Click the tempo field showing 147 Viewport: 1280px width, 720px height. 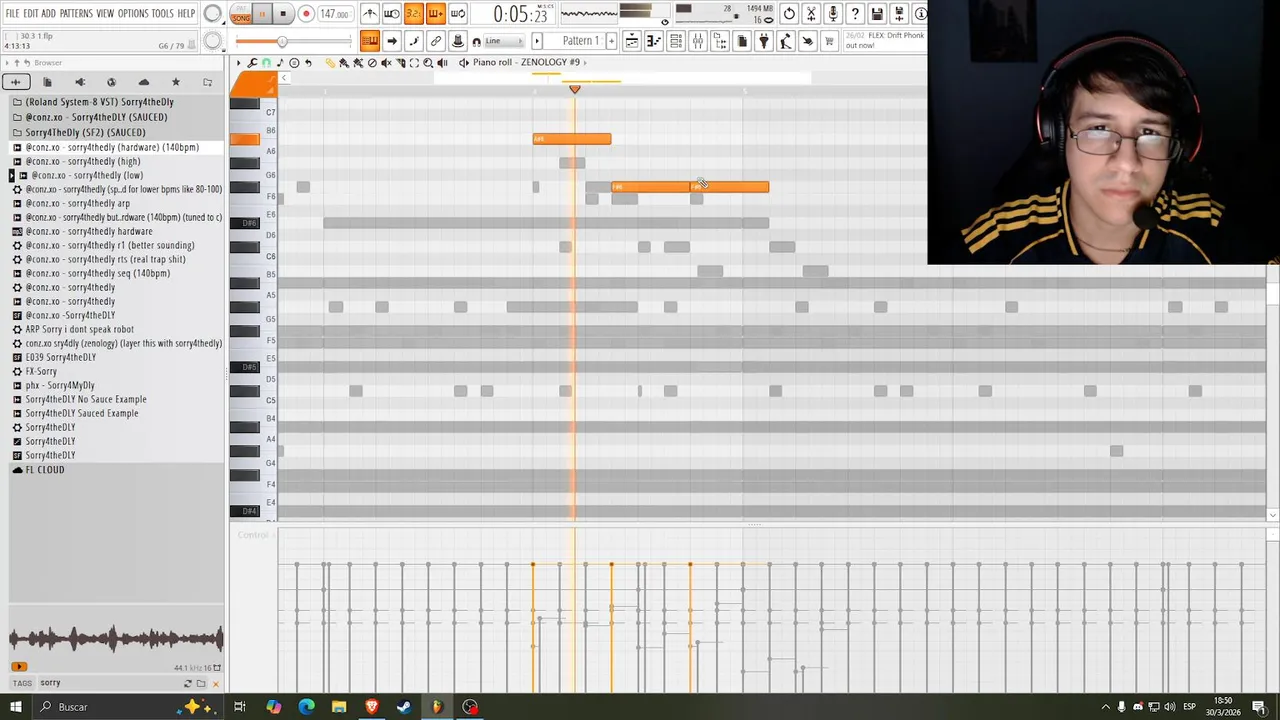pyautogui.click(x=334, y=14)
